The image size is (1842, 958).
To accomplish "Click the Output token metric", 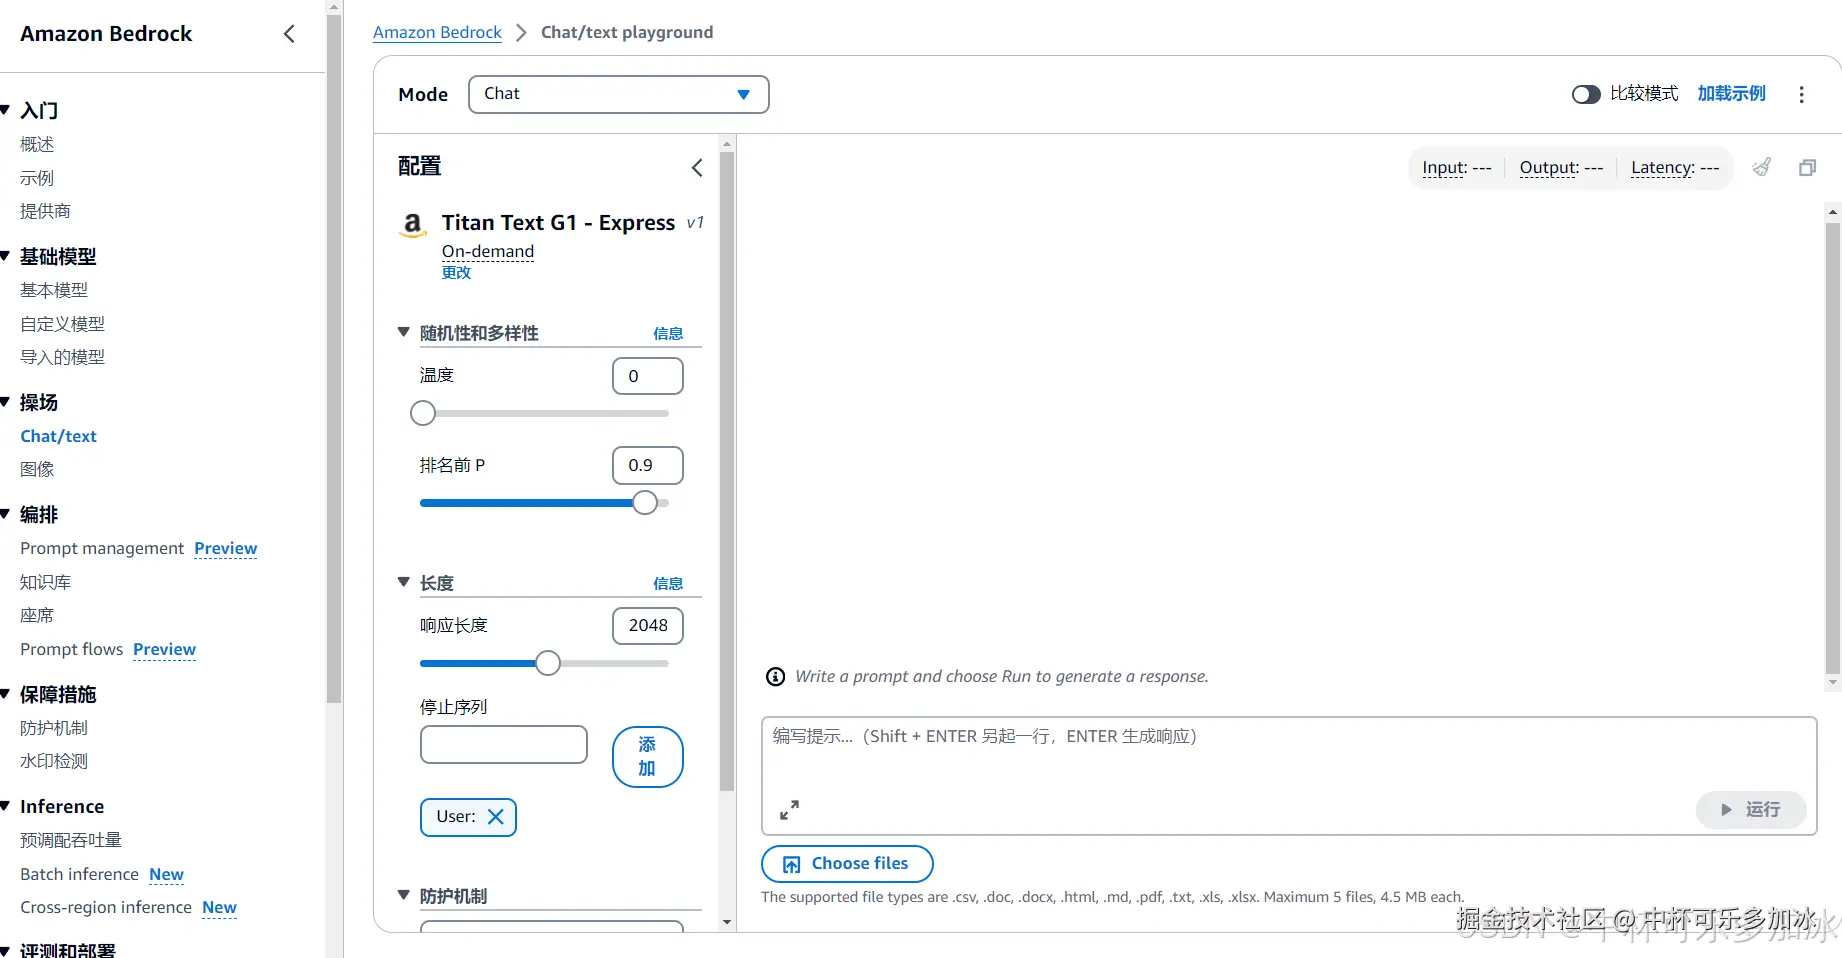I will (x=1561, y=167).
